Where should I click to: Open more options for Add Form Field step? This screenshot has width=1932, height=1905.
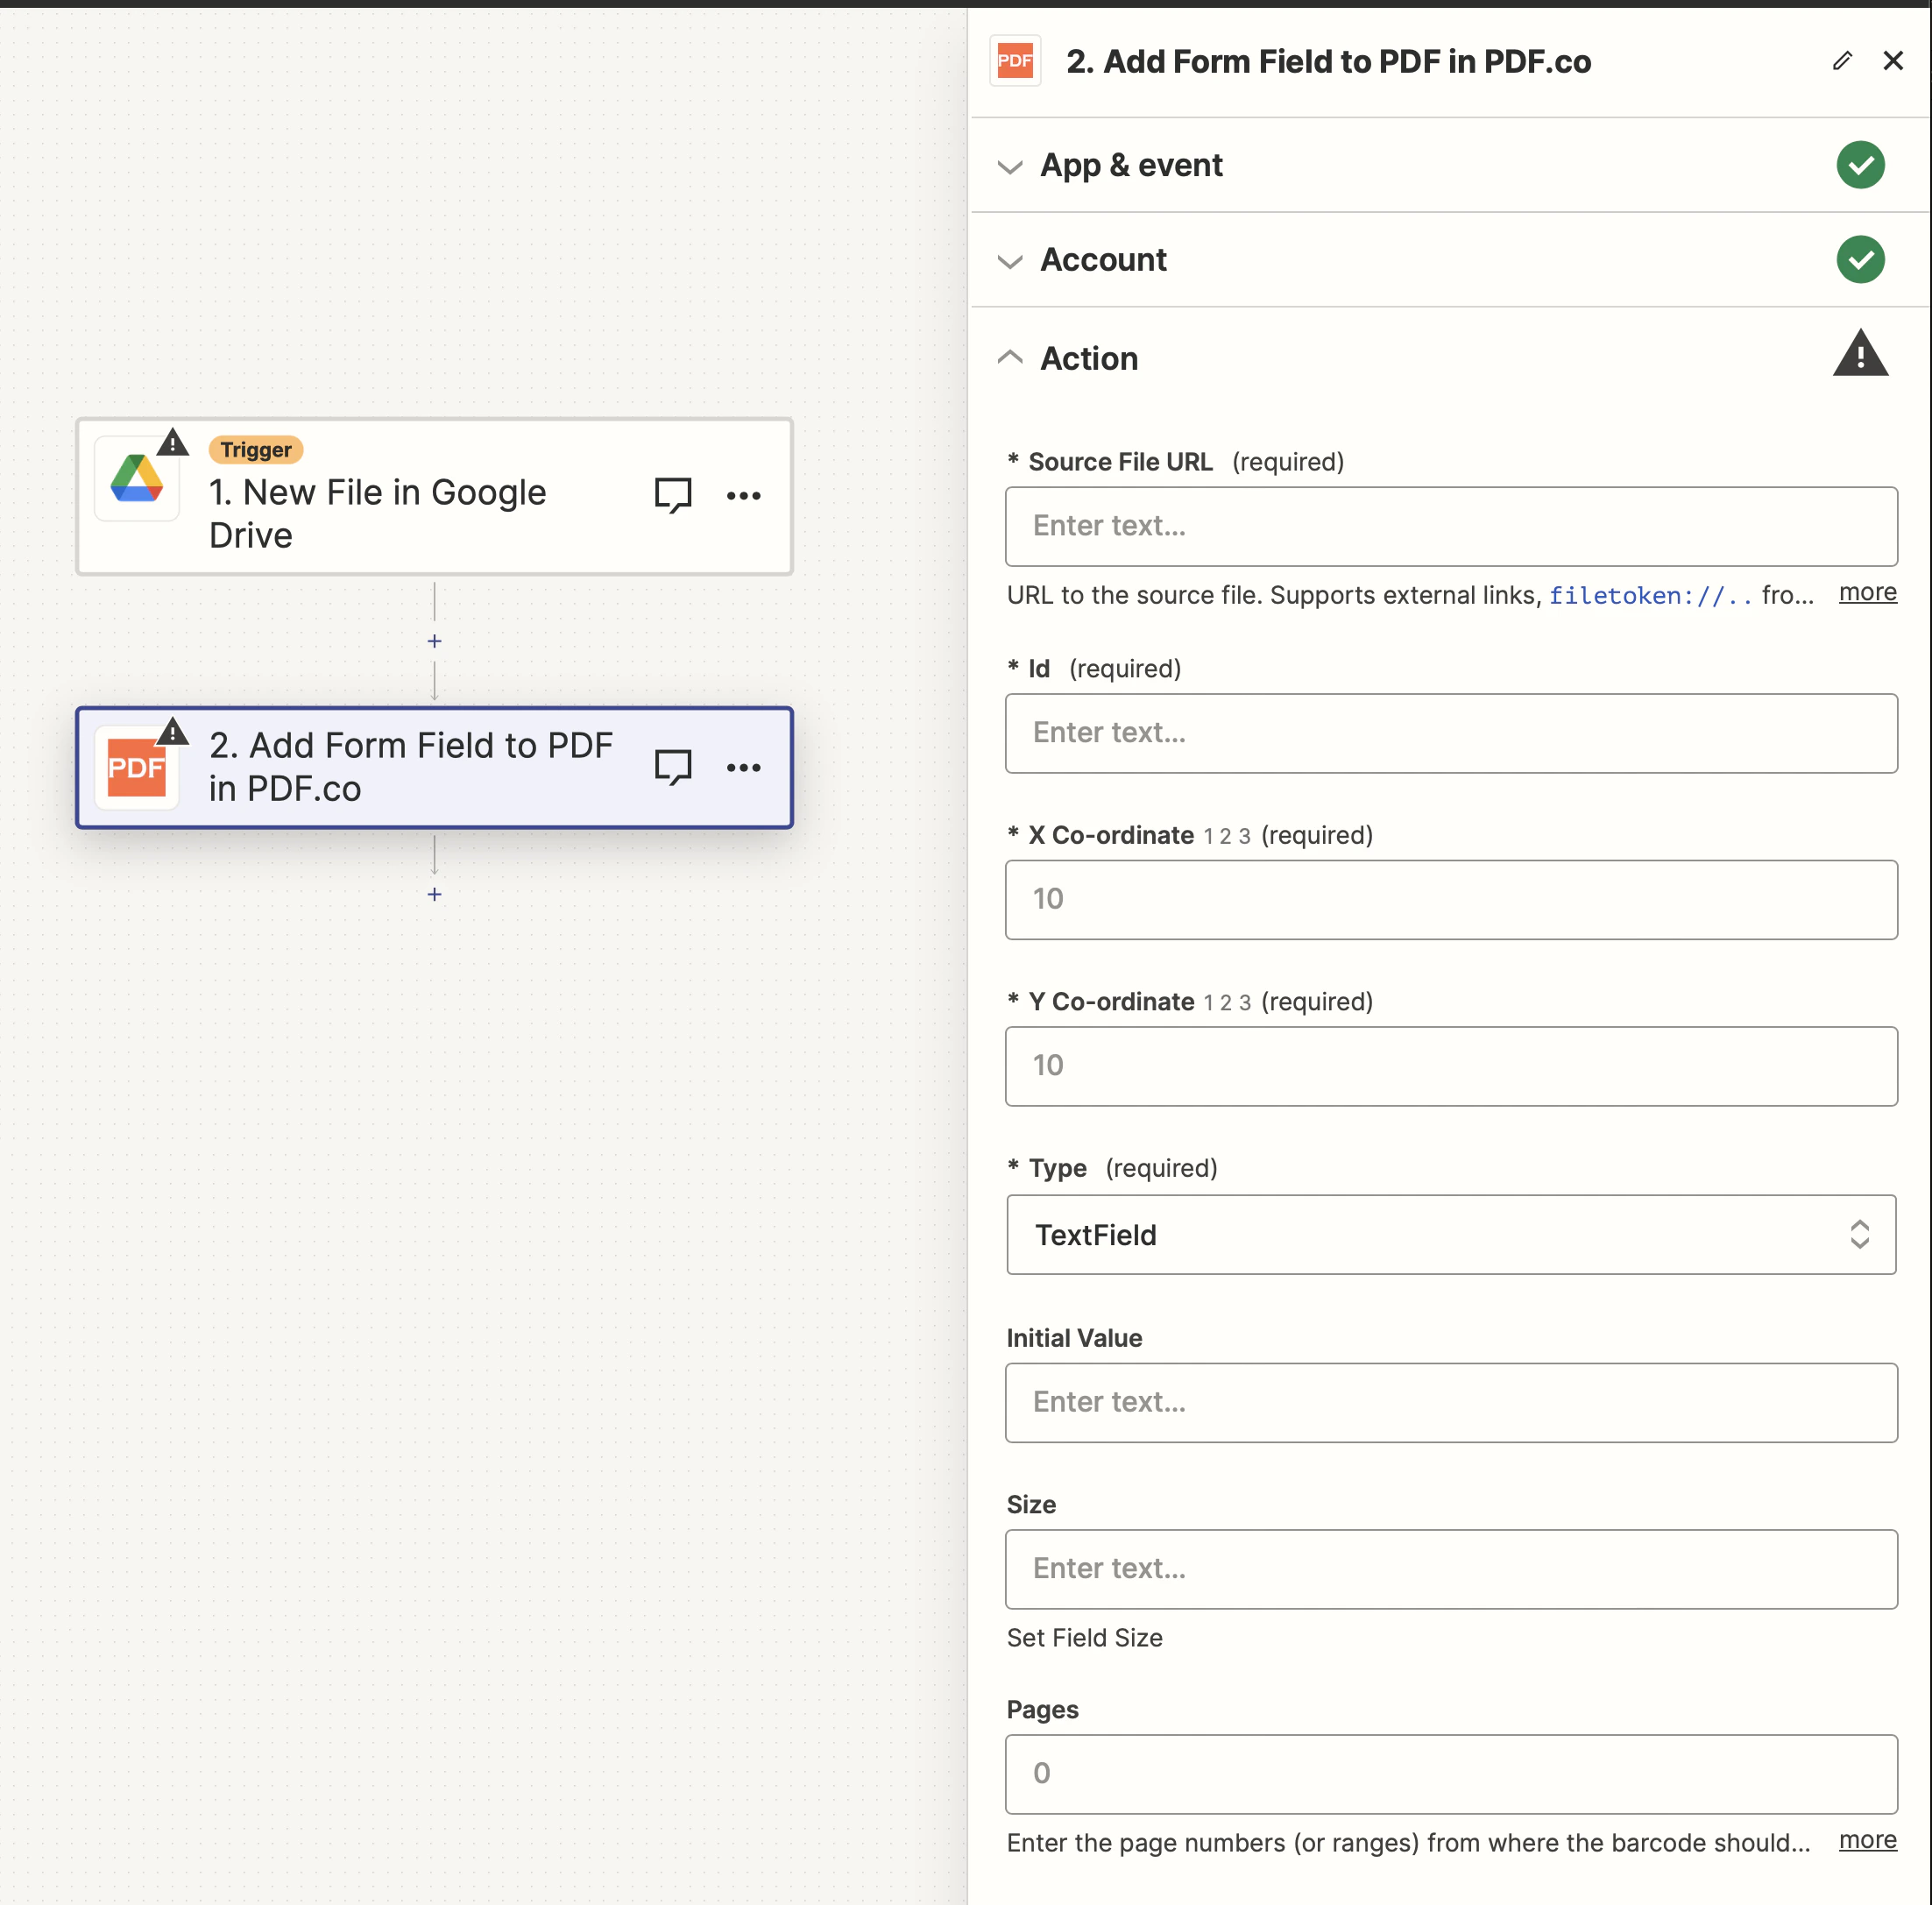[744, 768]
